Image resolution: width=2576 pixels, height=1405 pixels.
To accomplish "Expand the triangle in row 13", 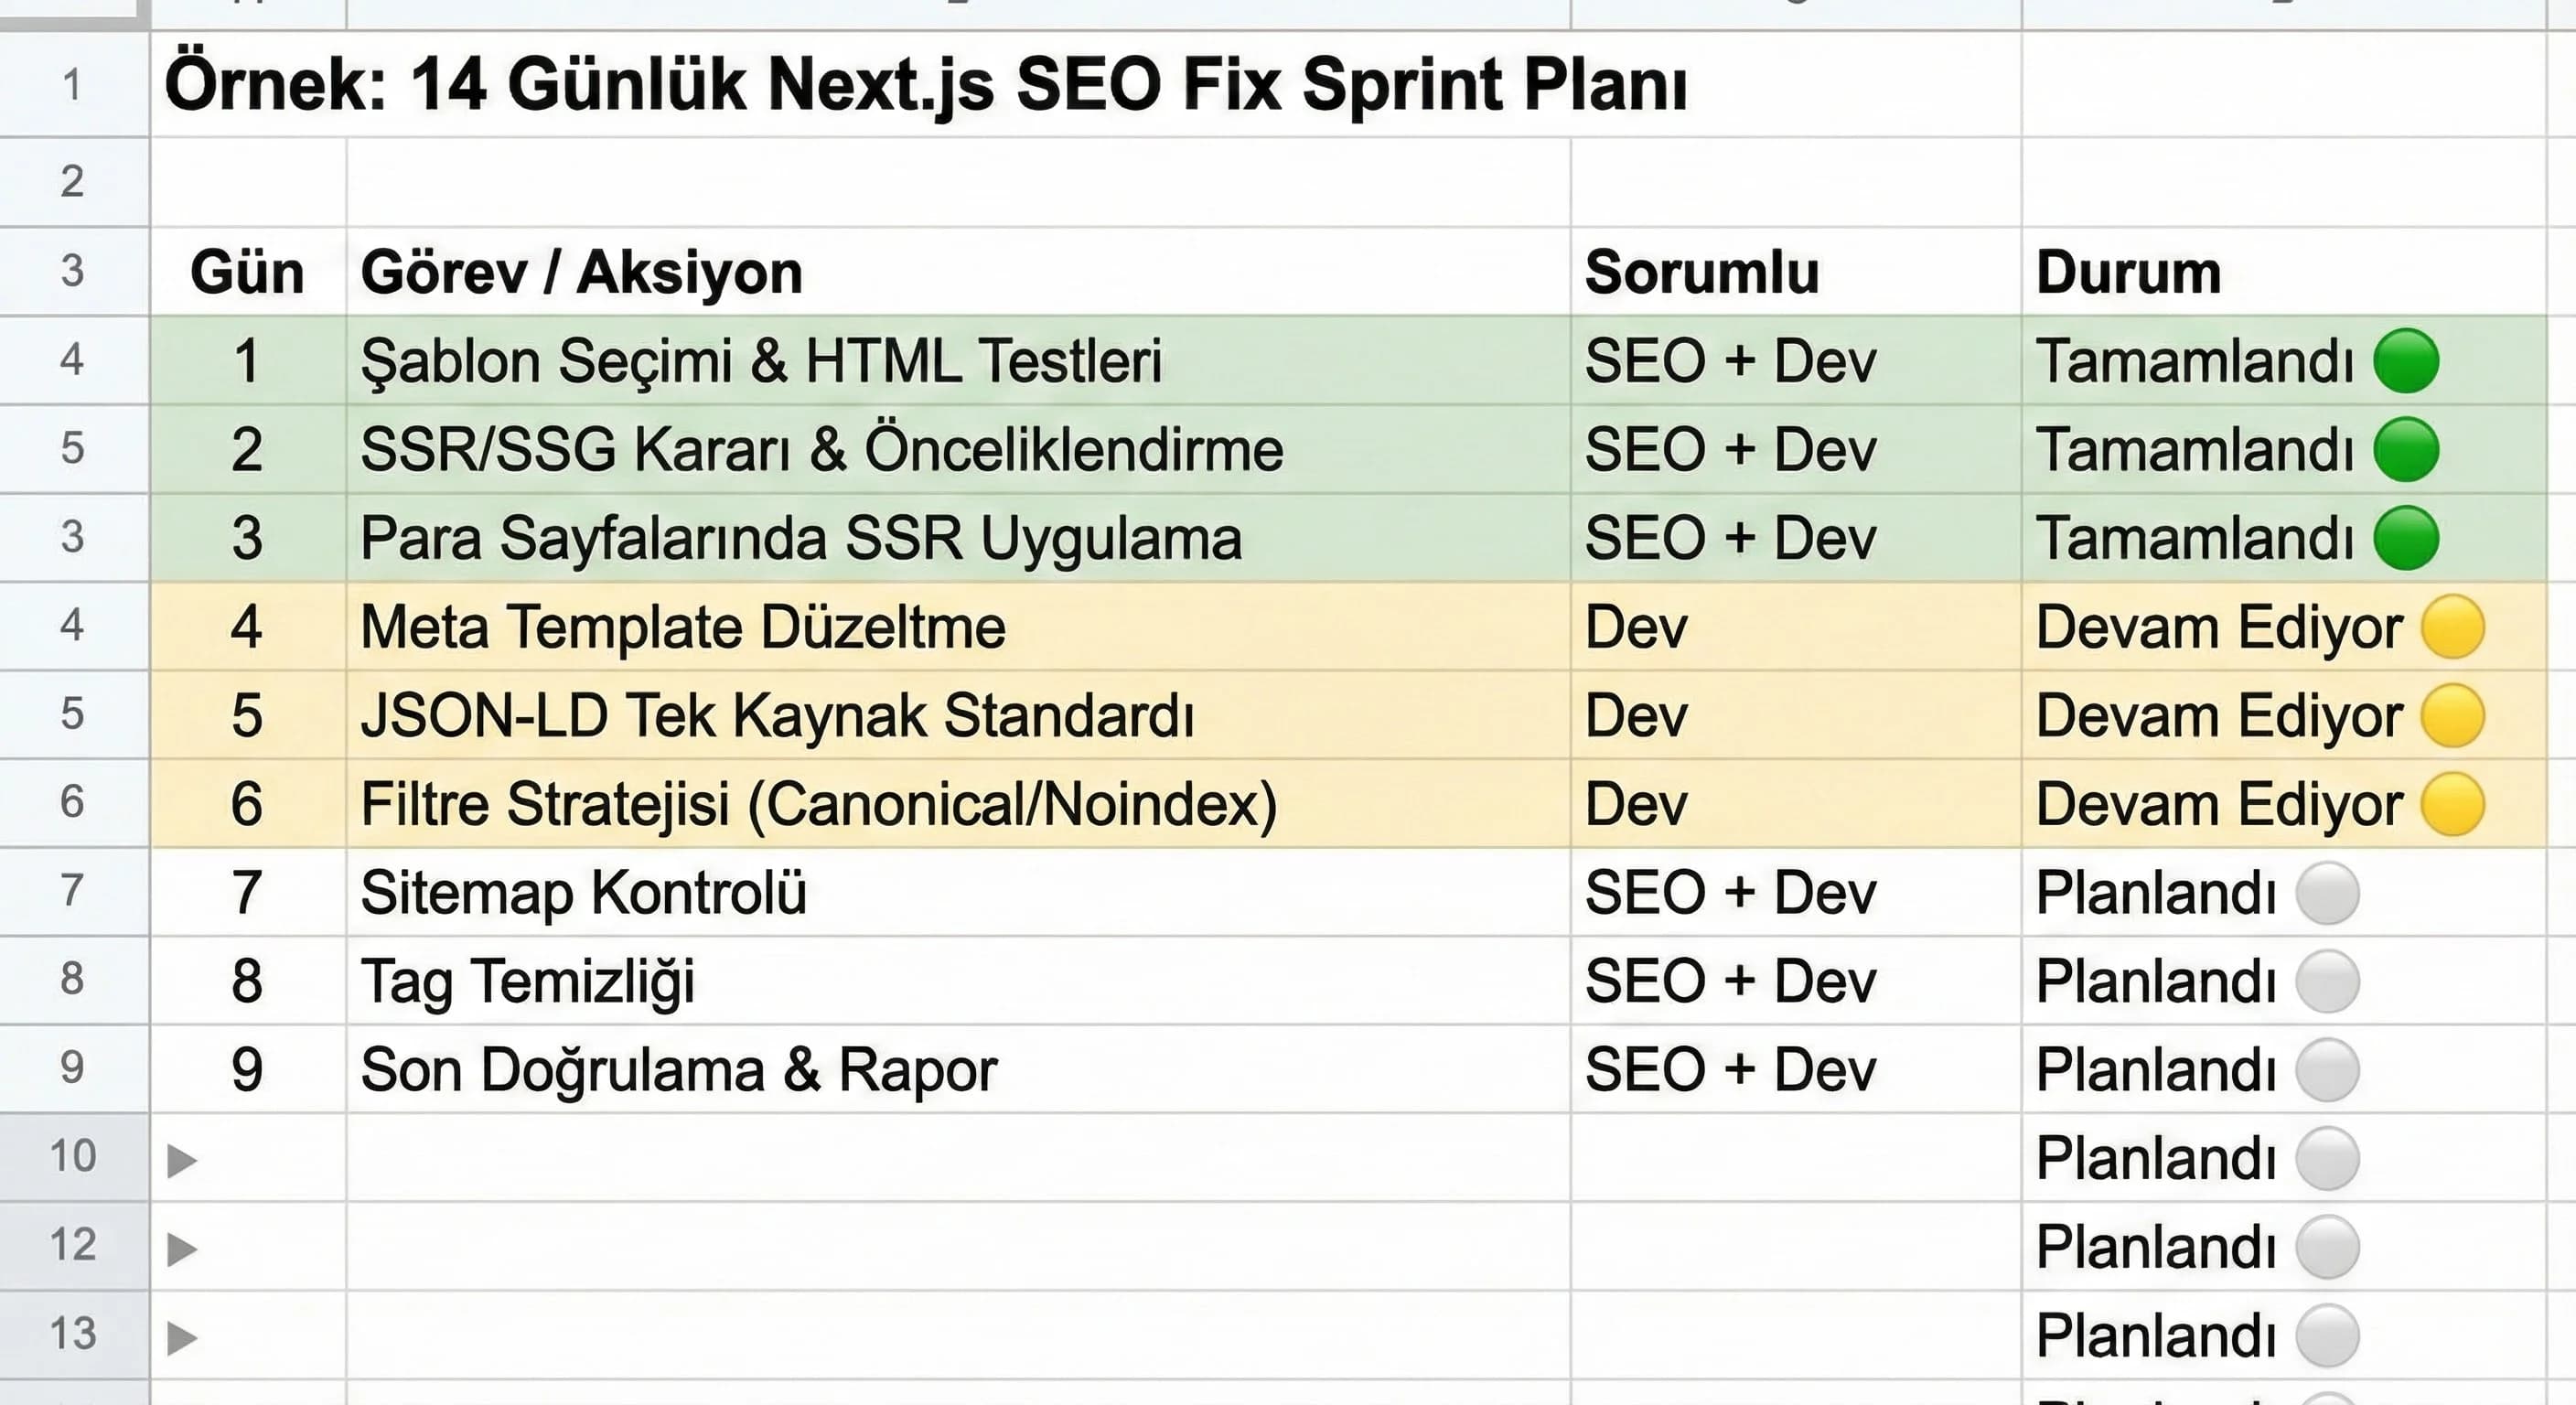I will 181,1337.
